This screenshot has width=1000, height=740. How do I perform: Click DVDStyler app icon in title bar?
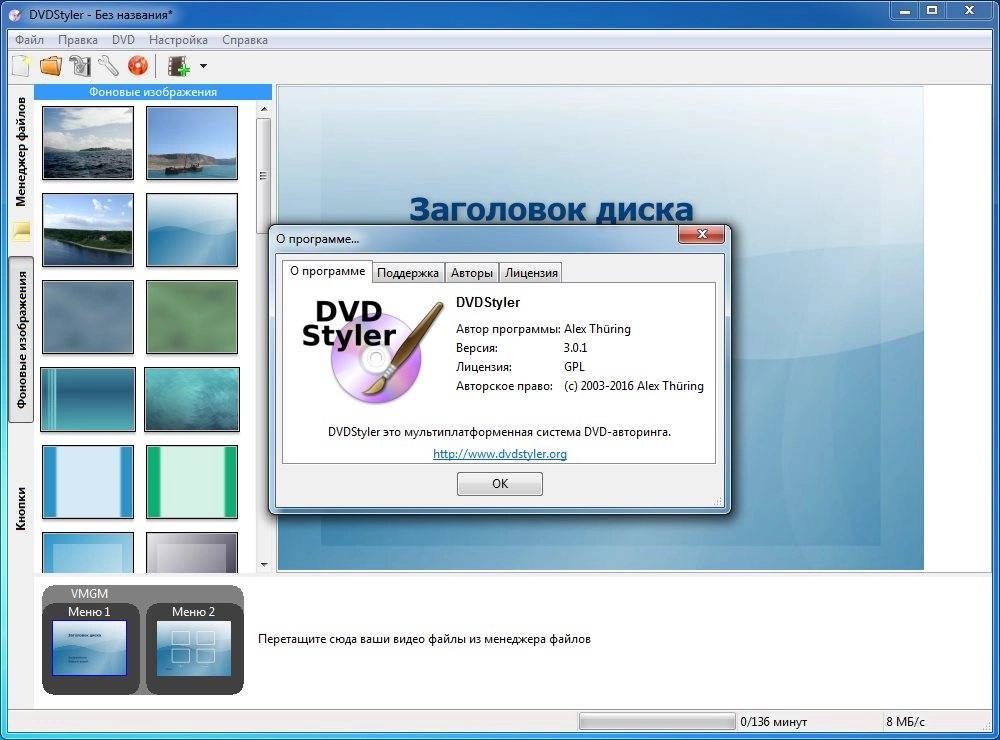tap(15, 14)
